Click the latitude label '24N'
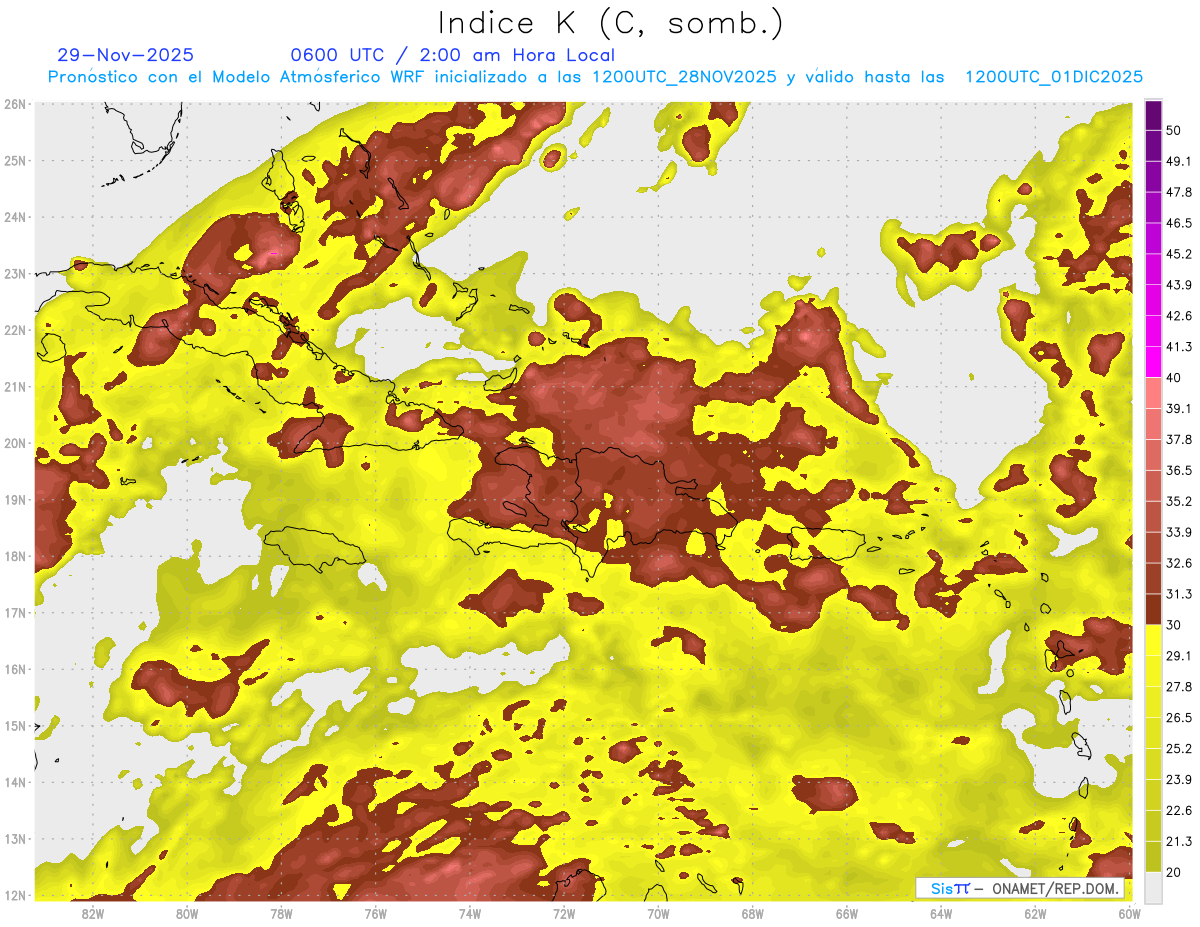 16,217
